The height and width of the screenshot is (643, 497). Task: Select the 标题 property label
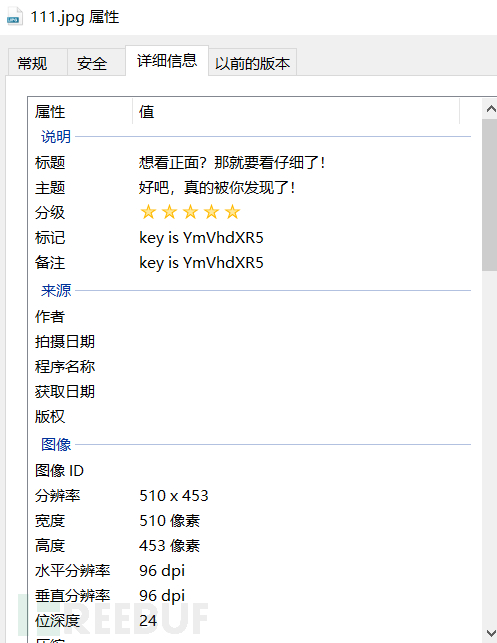click(50, 162)
